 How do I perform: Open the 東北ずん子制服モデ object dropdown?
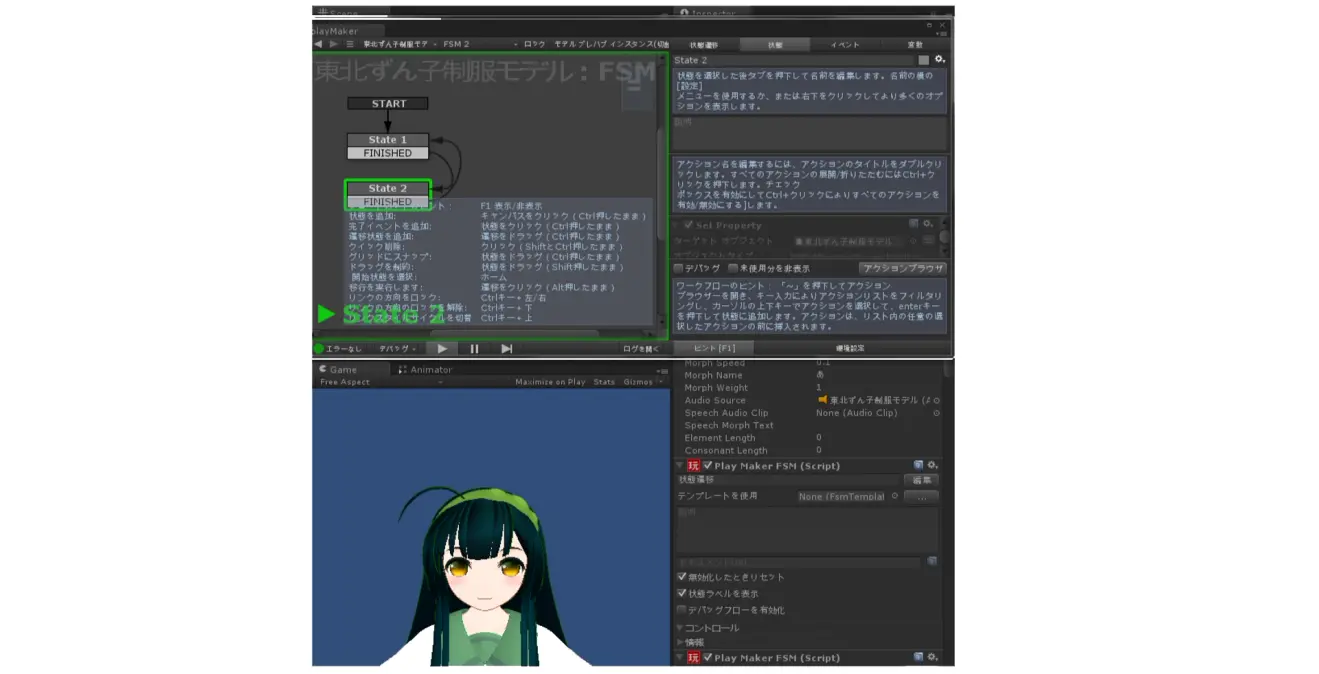[x=398, y=44]
